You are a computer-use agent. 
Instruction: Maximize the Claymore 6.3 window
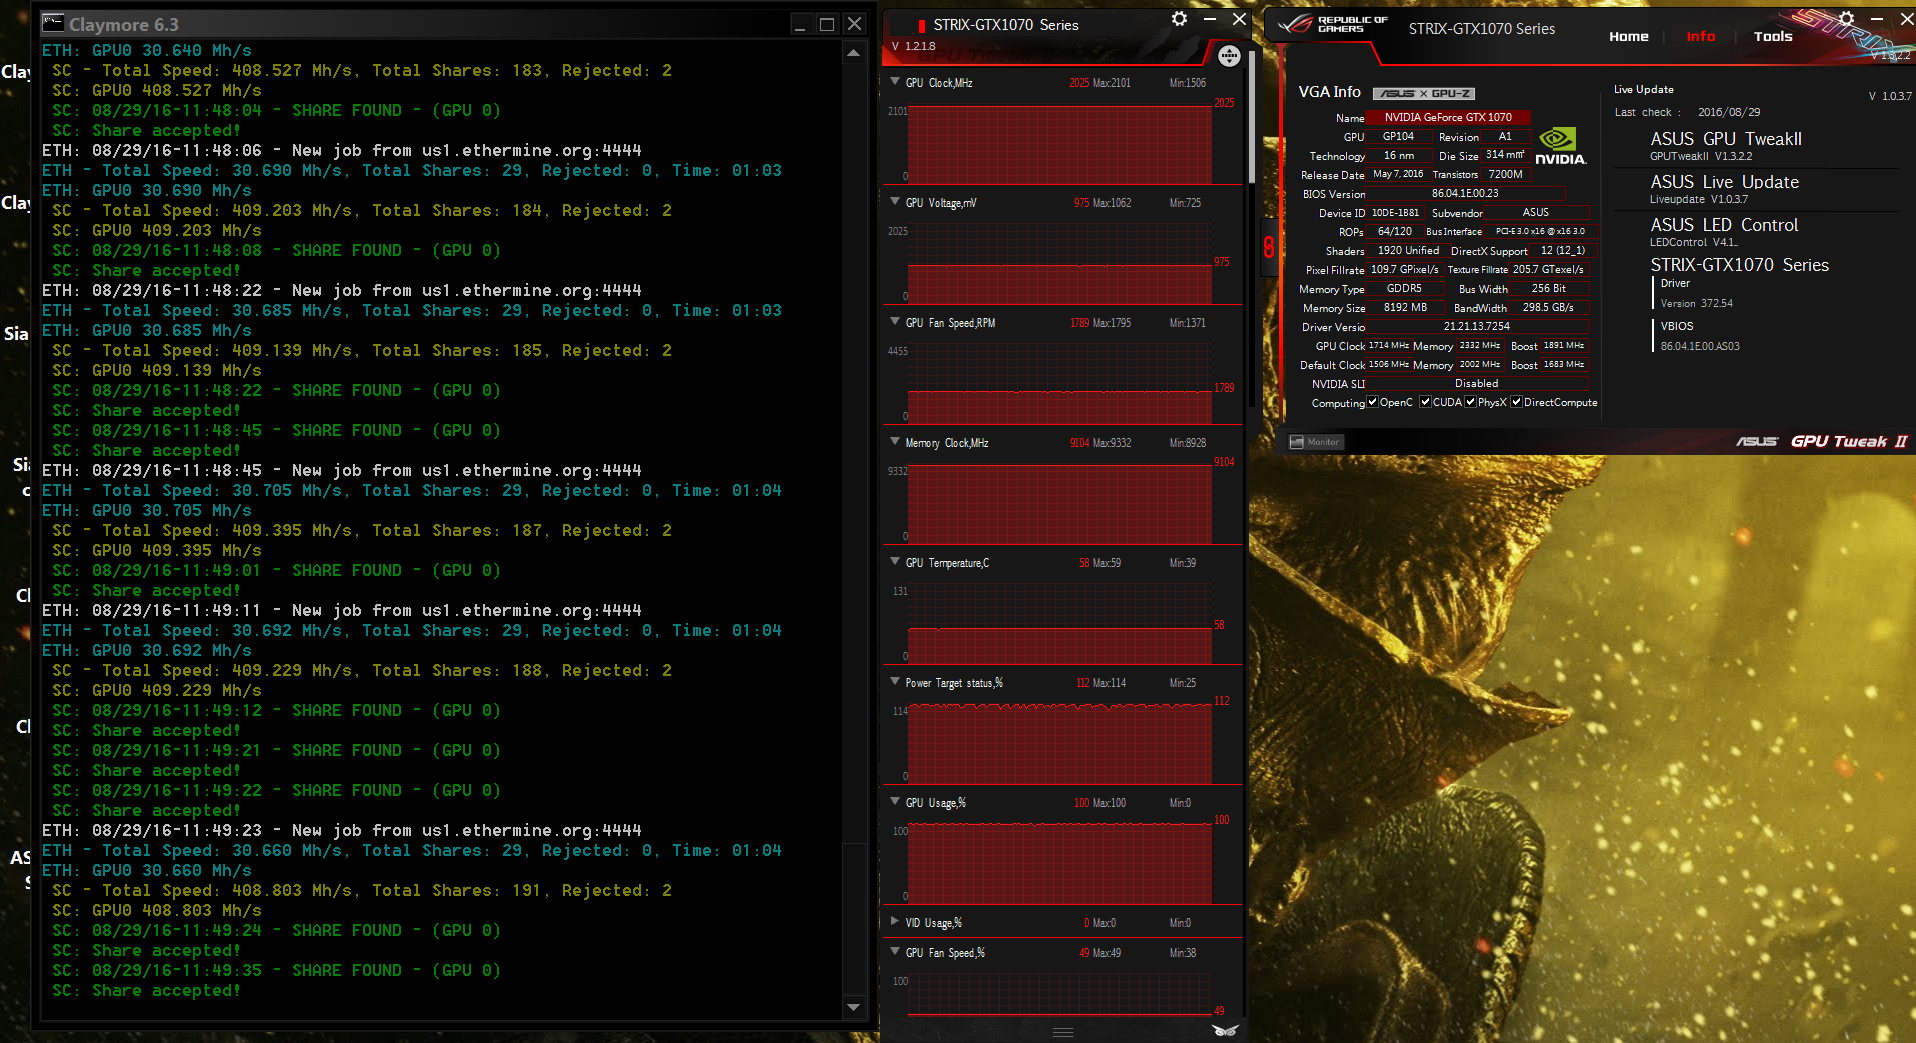coord(827,24)
